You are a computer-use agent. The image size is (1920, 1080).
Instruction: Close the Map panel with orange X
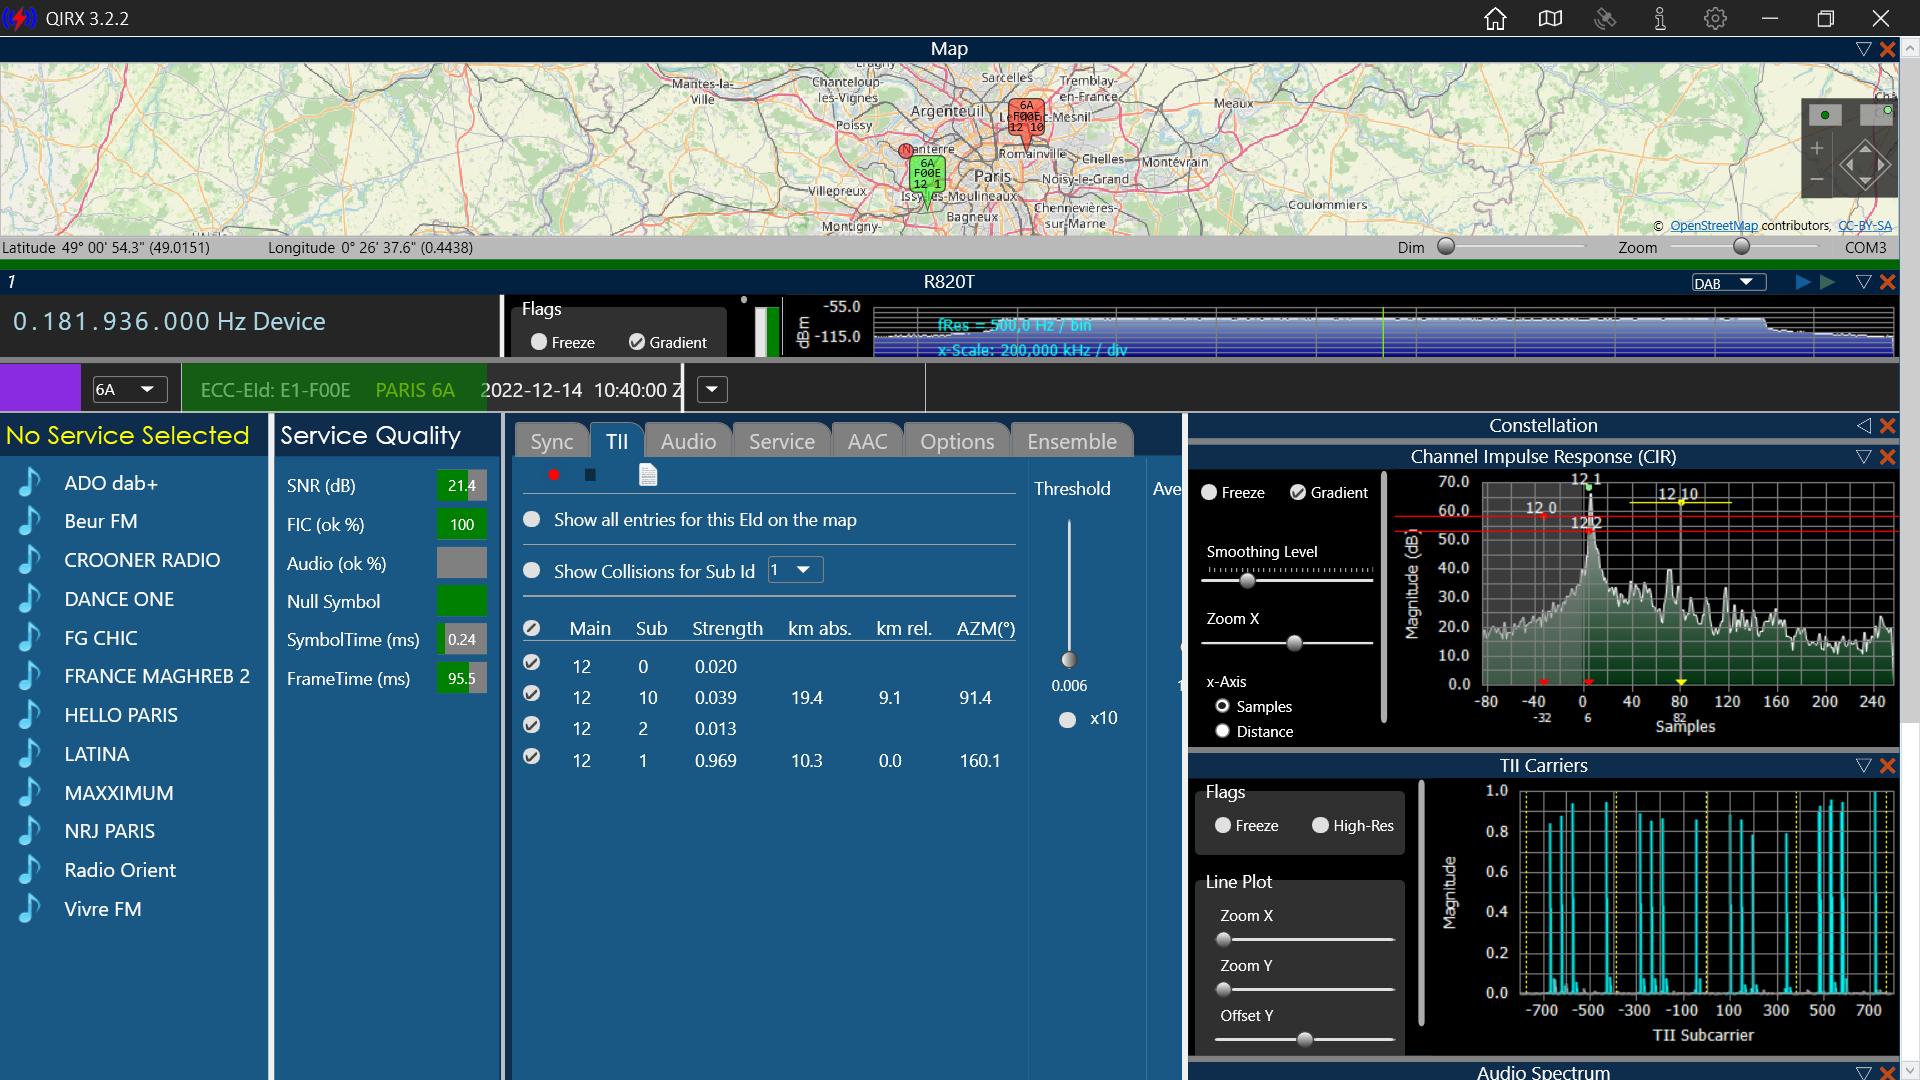coord(1888,49)
